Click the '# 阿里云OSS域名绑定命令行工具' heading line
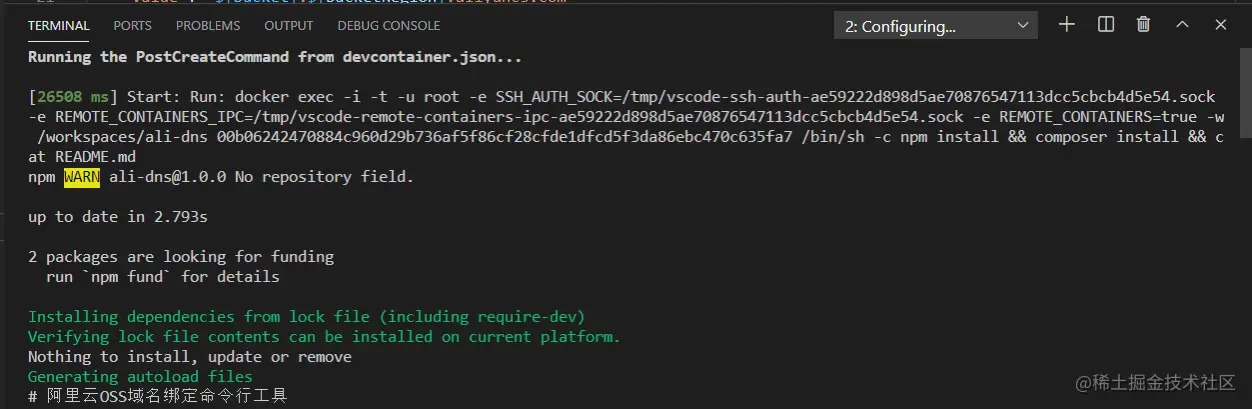This screenshot has width=1252, height=409. tap(158, 397)
